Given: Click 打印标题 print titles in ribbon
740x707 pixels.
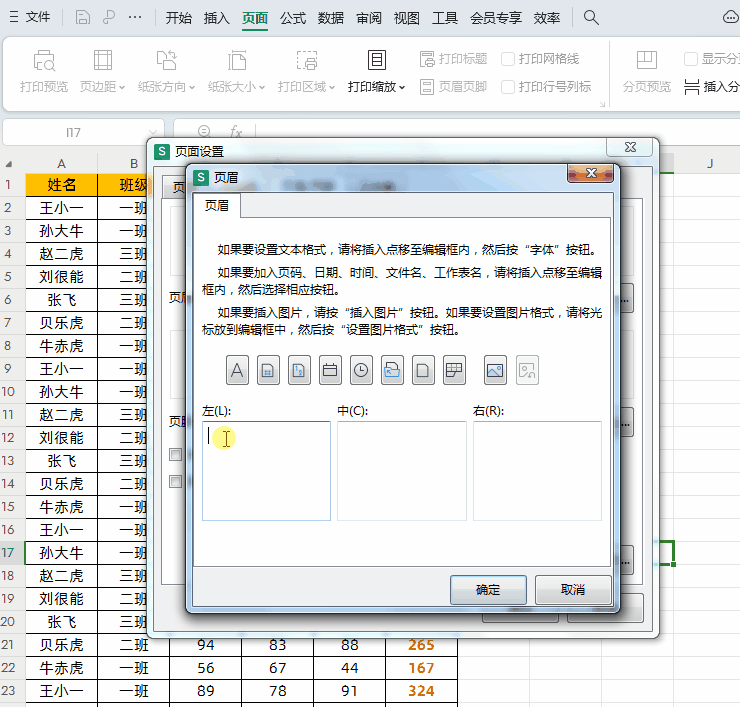Looking at the screenshot, I should (454, 59).
